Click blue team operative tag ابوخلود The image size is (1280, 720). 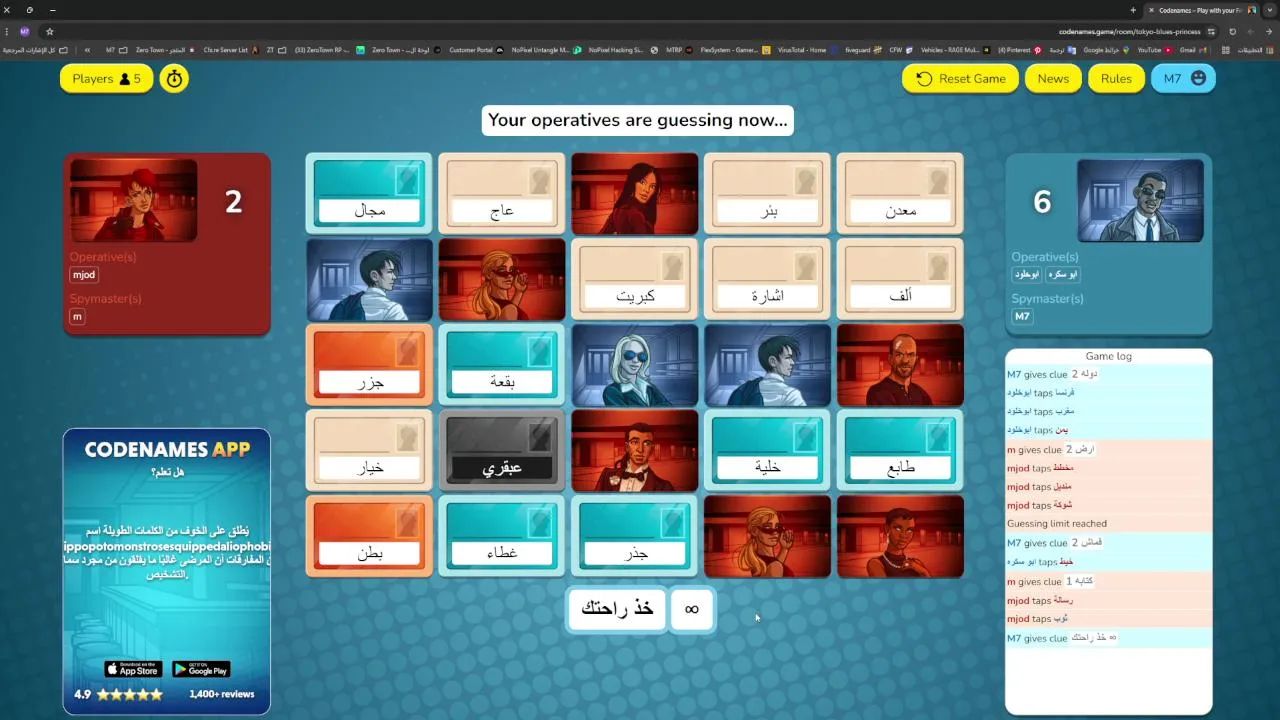pyautogui.click(x=1027, y=274)
